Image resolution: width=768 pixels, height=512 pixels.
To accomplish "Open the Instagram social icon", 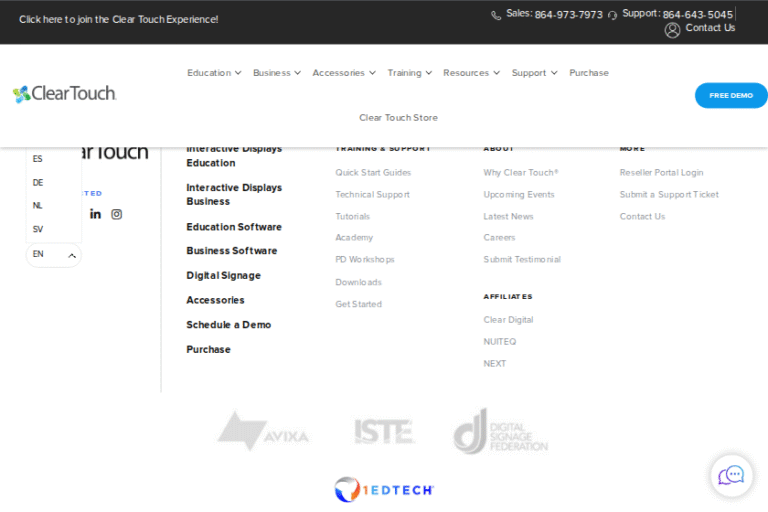I will 117,214.
